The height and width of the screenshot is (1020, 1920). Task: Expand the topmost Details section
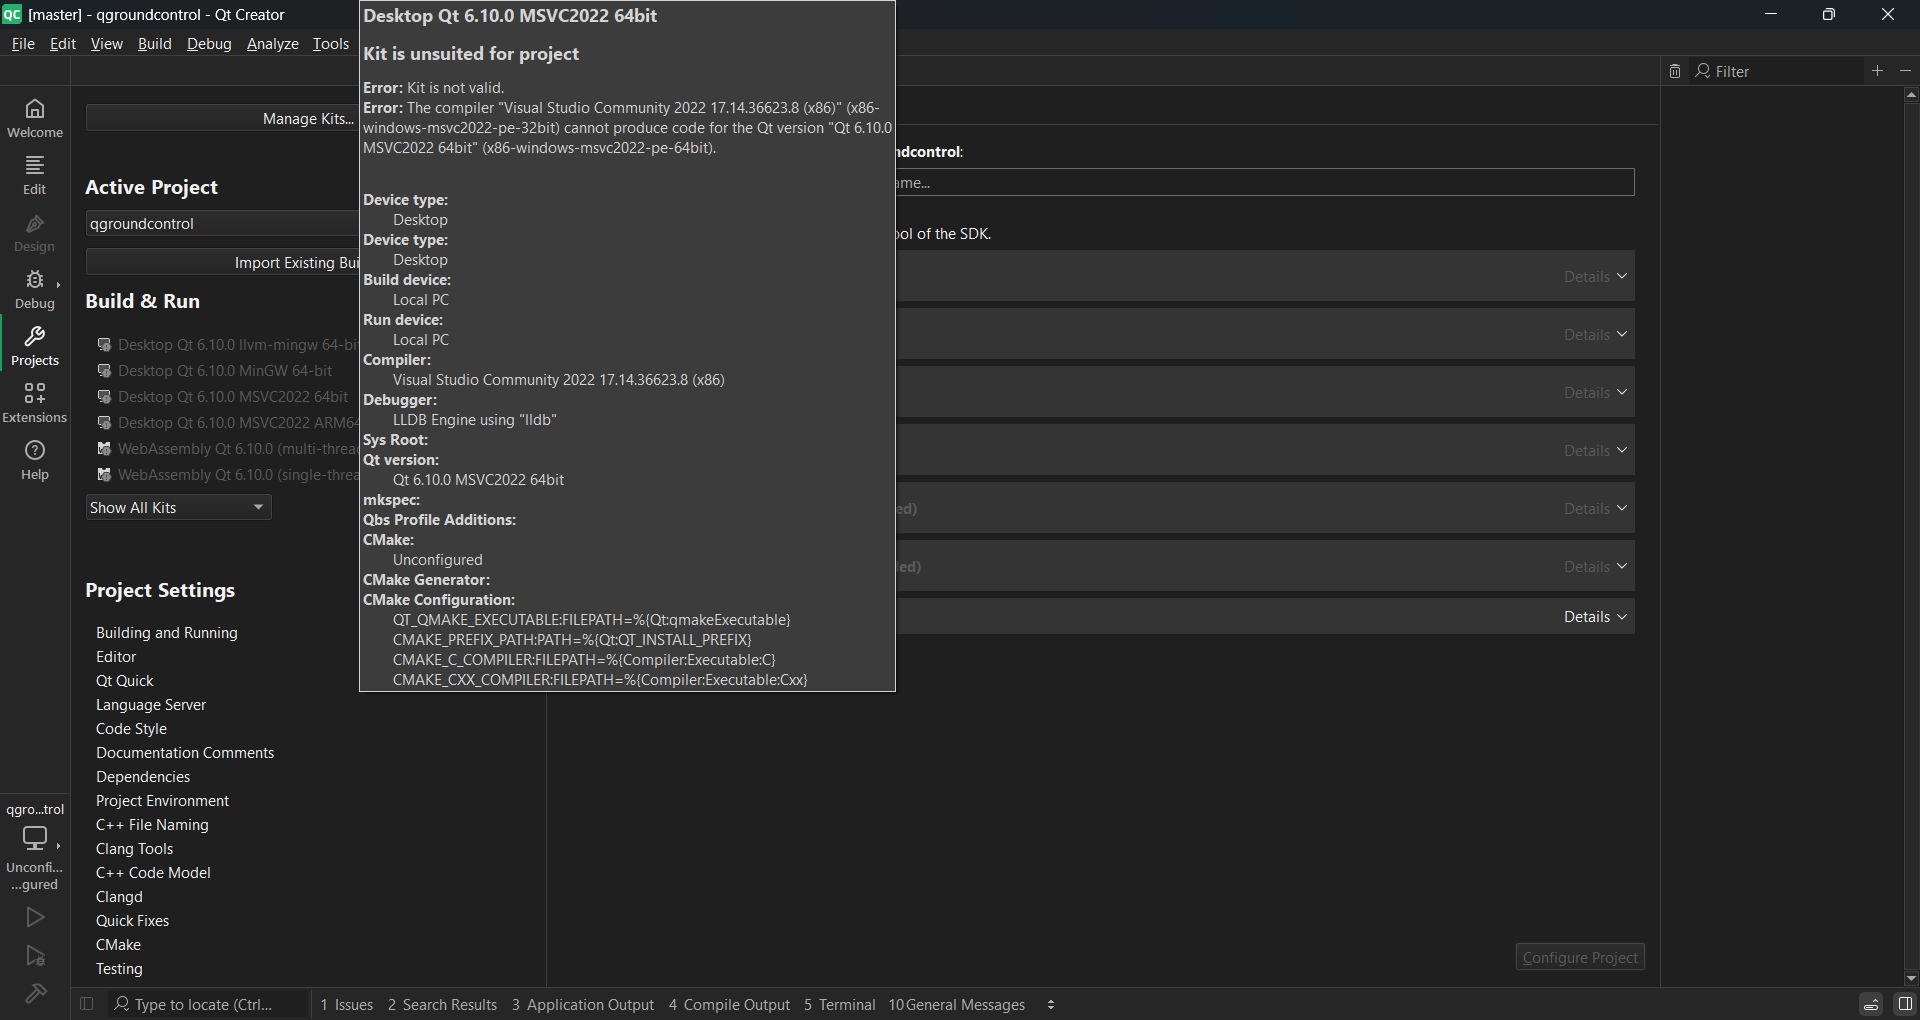coord(1593,276)
